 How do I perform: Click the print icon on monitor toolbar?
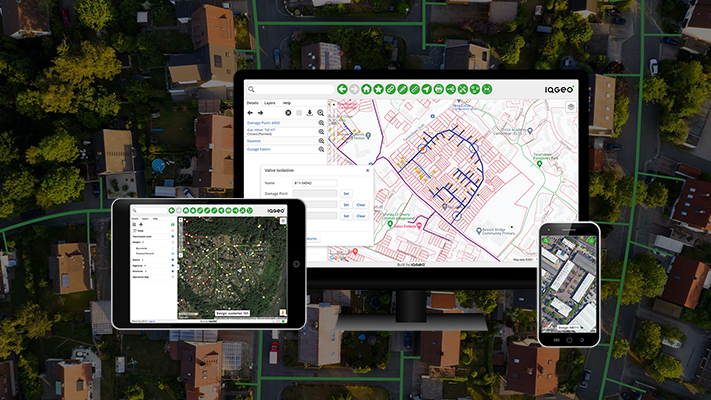click(438, 89)
